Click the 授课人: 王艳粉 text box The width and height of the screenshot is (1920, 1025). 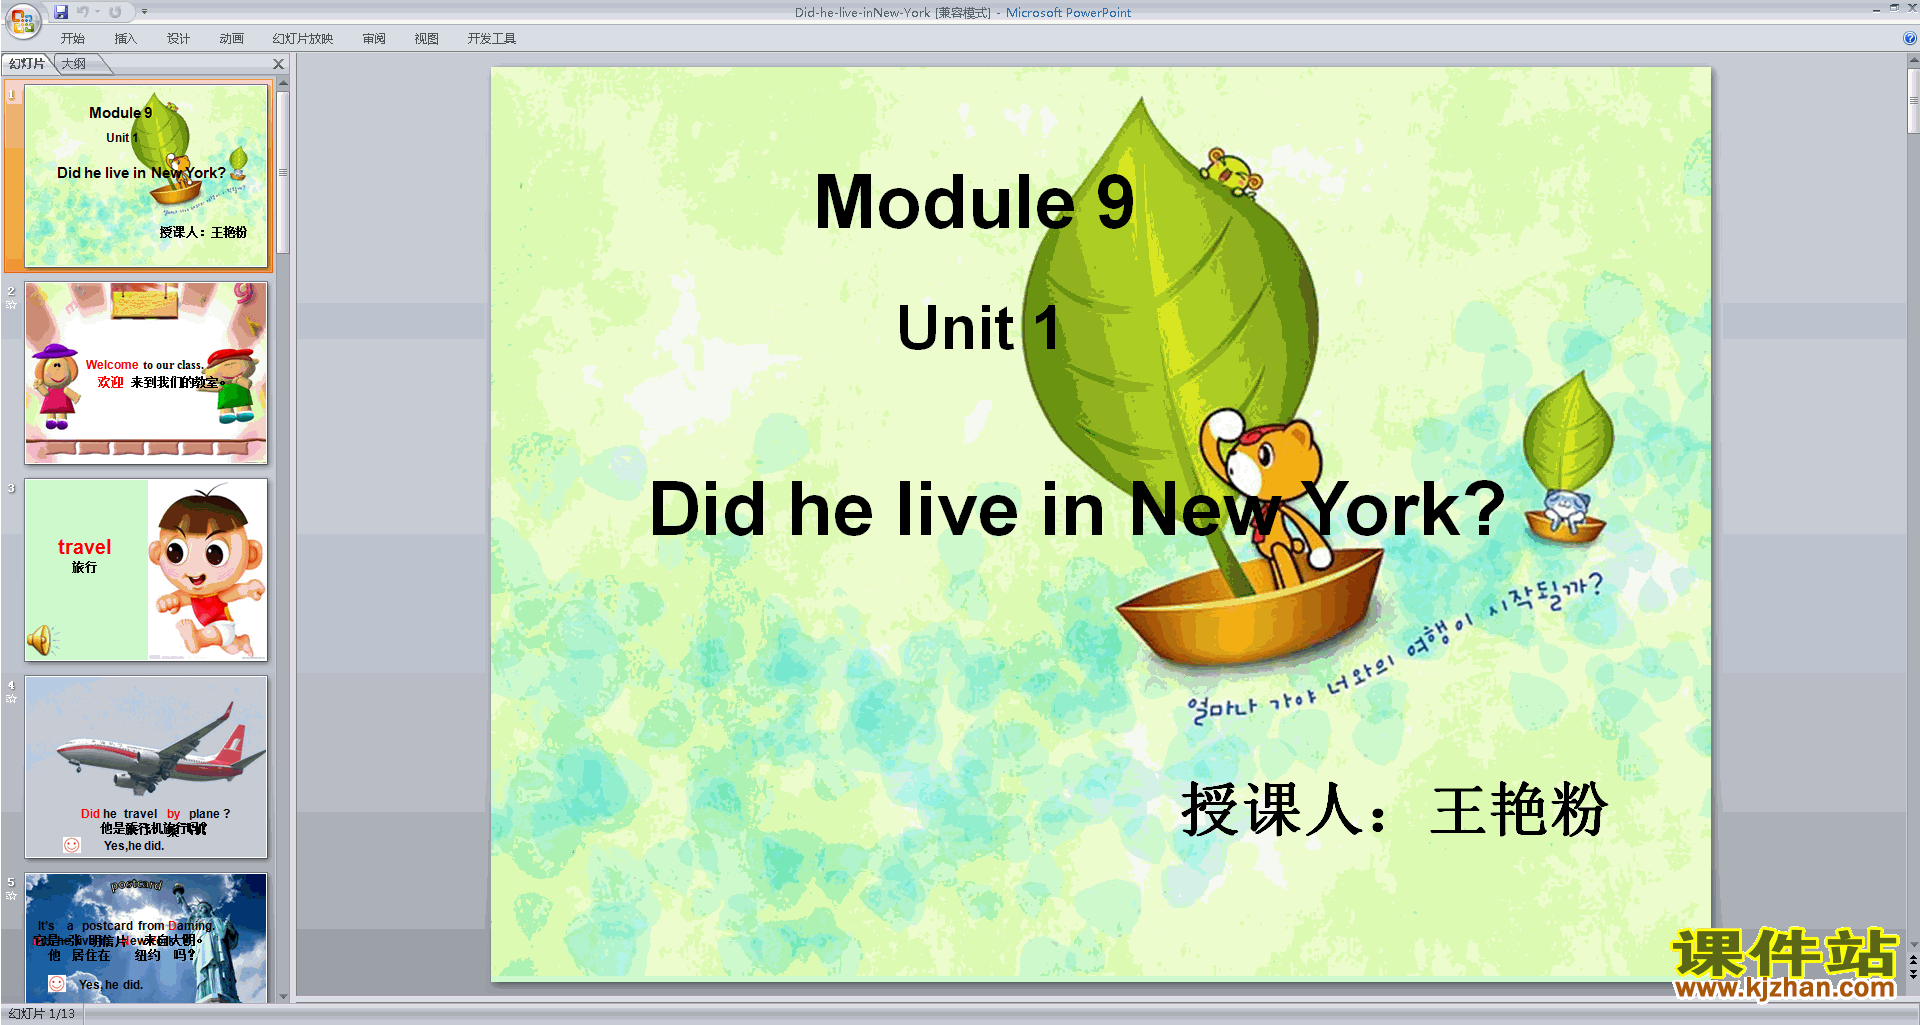(x=1394, y=810)
